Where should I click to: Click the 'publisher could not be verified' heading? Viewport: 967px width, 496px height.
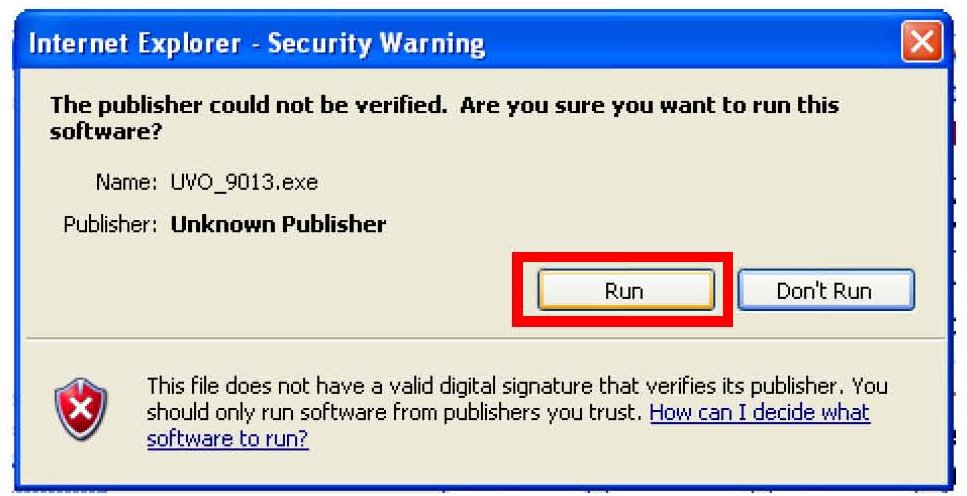pyautogui.click(x=273, y=105)
